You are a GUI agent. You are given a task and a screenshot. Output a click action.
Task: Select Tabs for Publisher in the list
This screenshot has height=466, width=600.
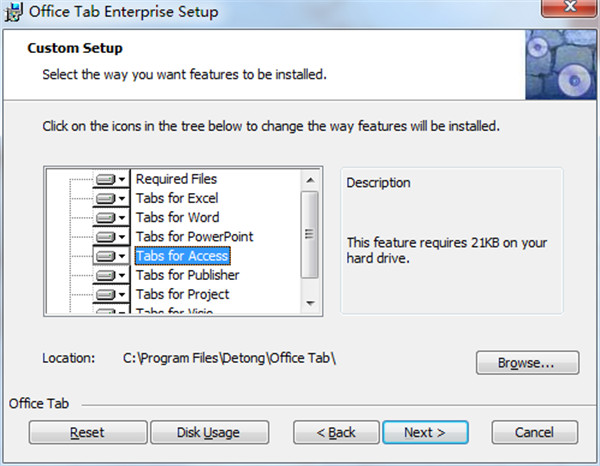tap(187, 275)
